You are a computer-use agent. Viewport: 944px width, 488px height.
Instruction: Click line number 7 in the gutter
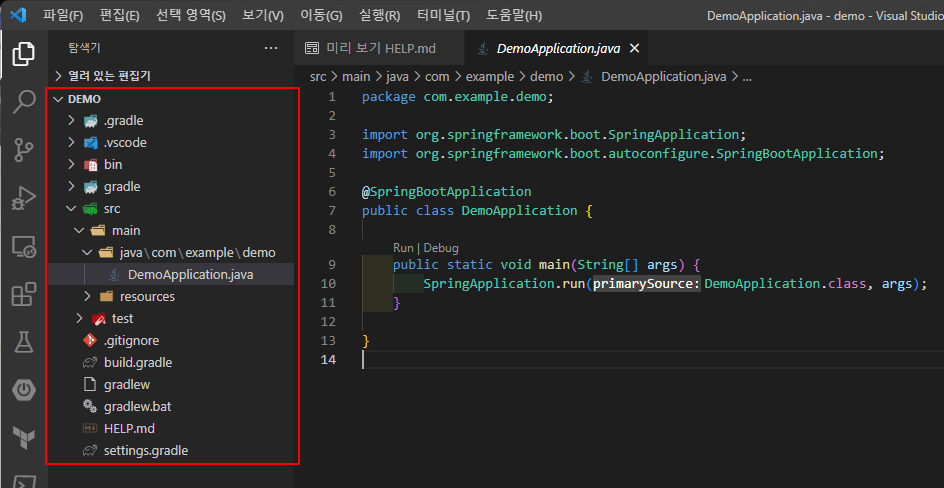[332, 211]
